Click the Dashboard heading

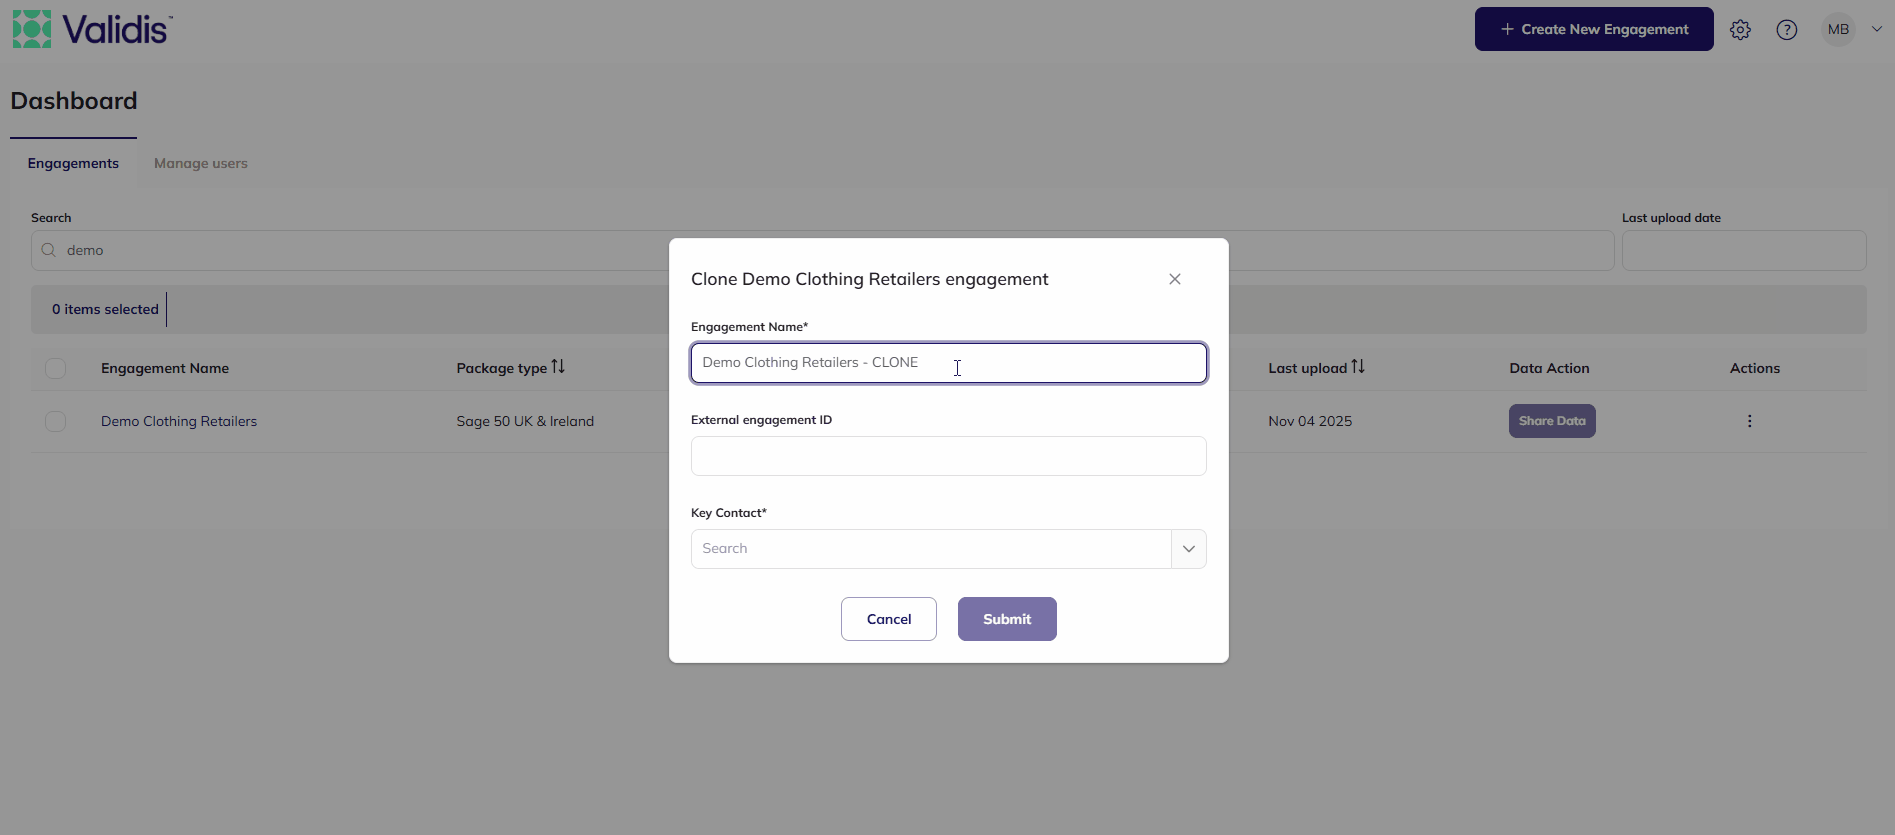point(74,101)
